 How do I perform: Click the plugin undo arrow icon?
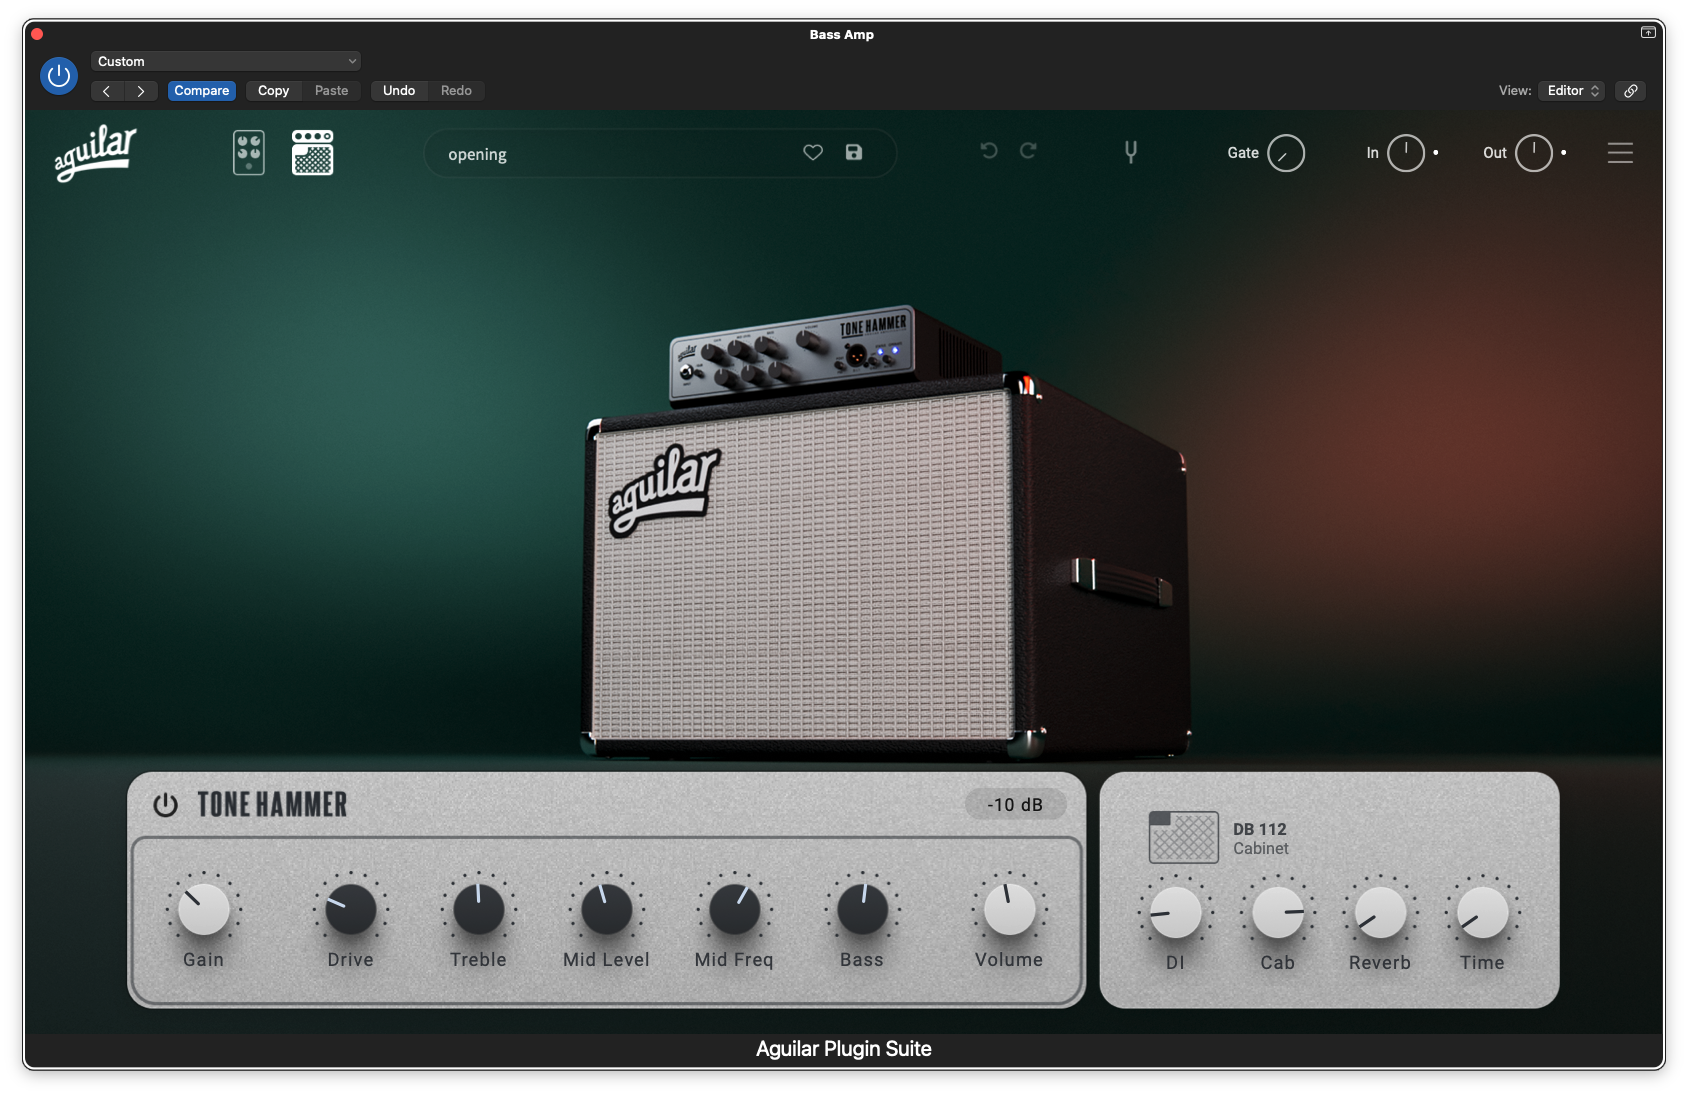tap(989, 151)
